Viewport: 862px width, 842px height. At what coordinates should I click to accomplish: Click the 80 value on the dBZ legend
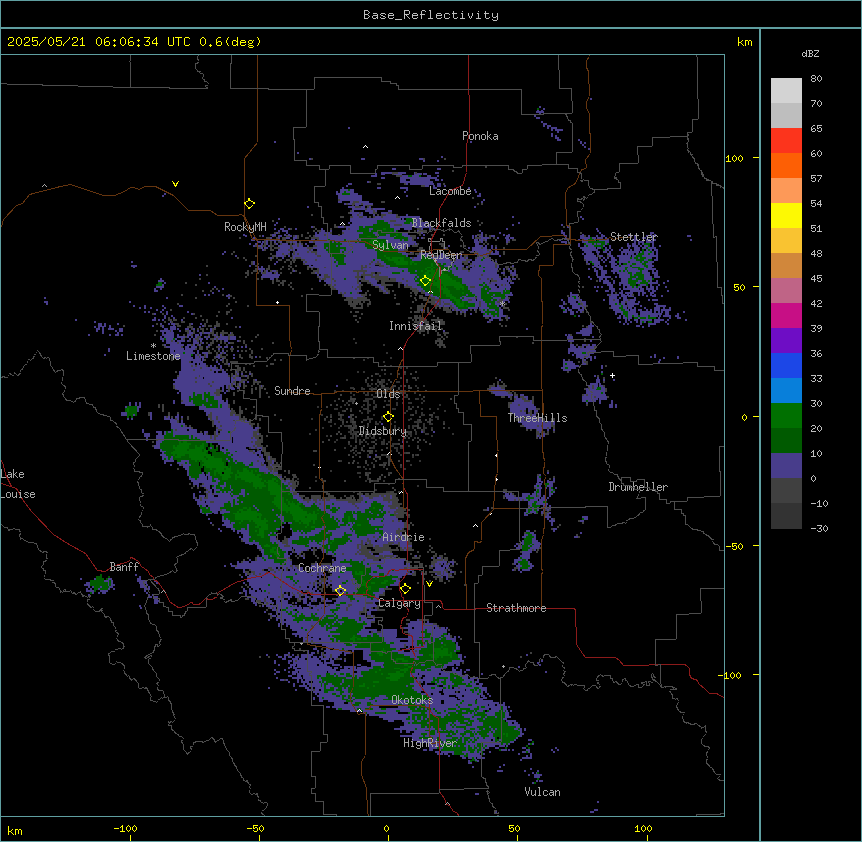(x=816, y=79)
